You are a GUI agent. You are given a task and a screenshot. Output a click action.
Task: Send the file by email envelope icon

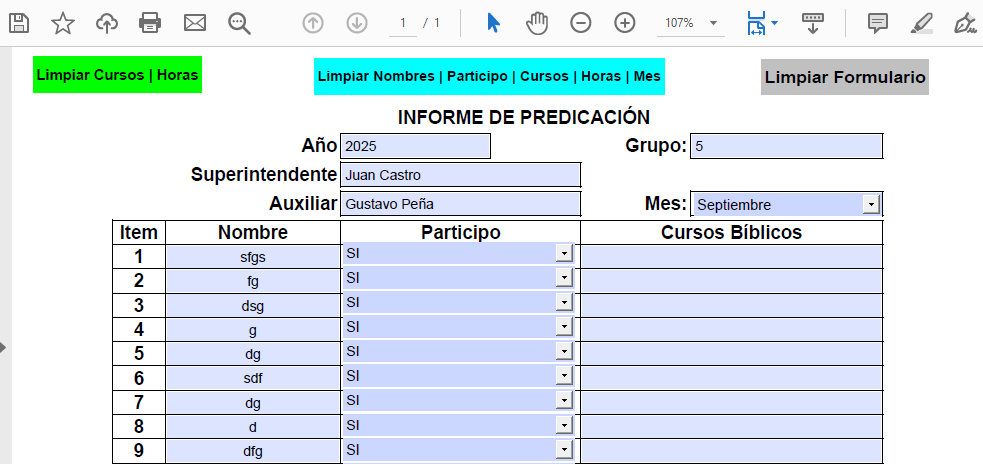195,23
